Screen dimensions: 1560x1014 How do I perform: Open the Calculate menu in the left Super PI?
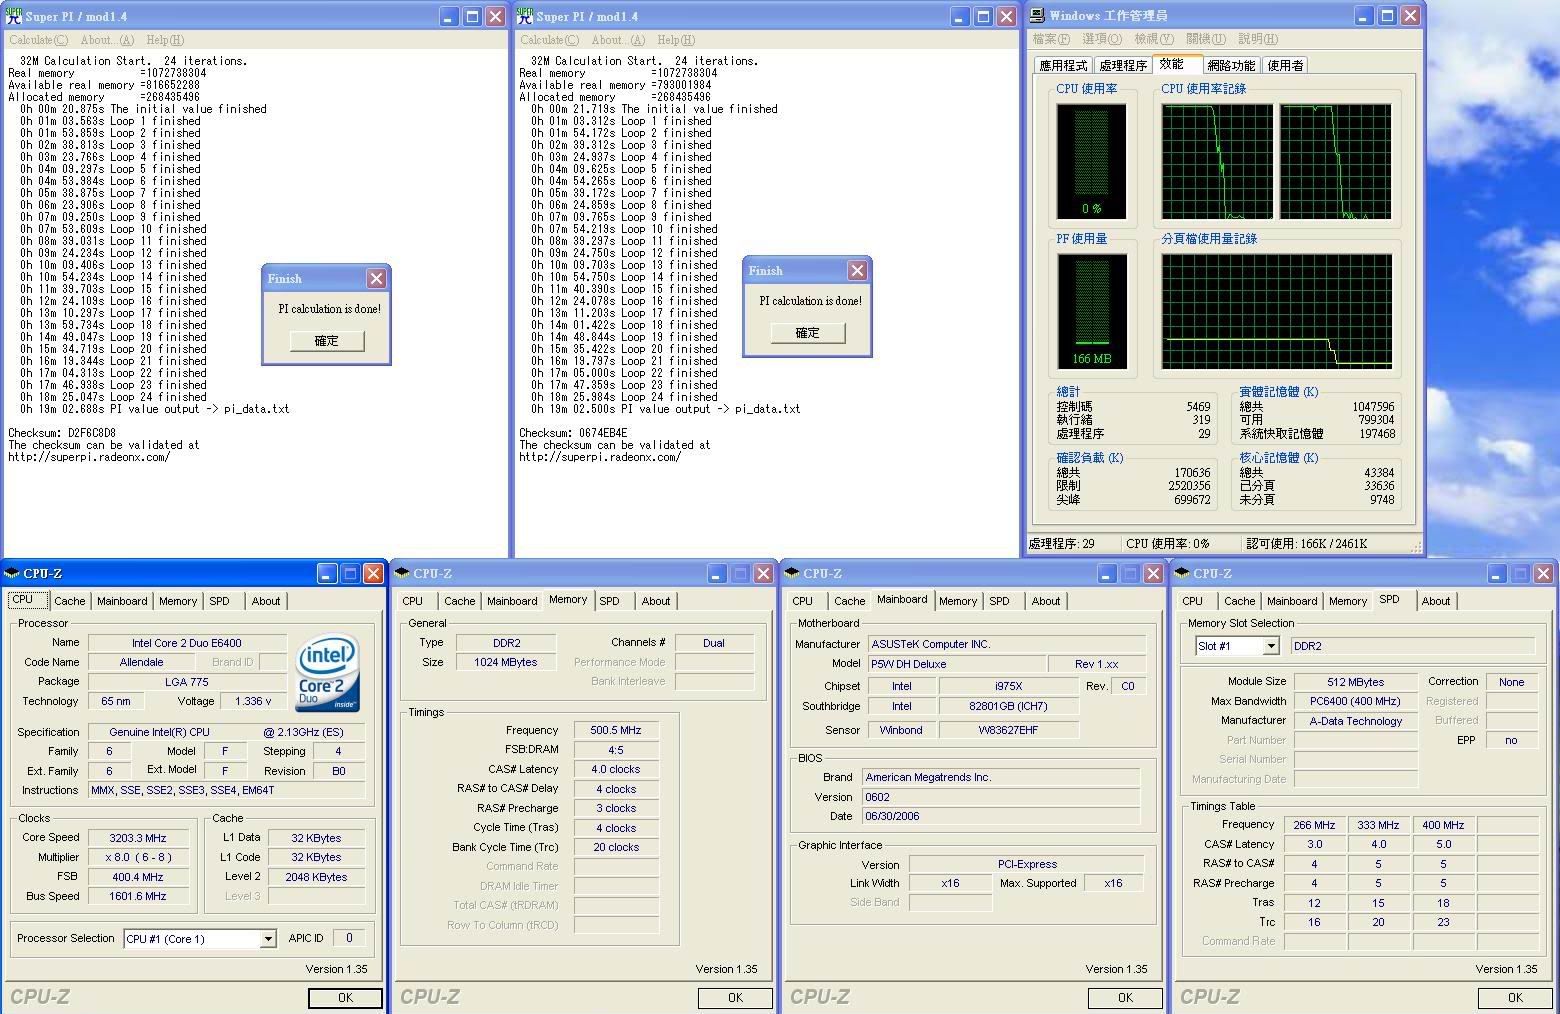[38, 40]
